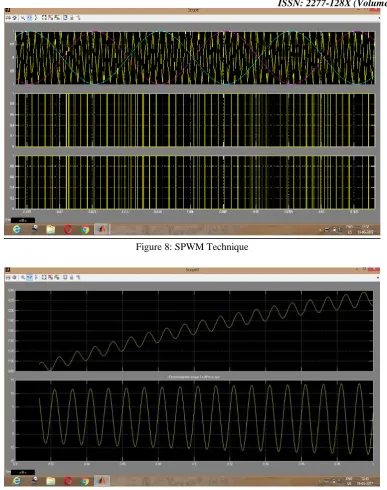Click the Scope2 window title bar
Image resolution: width=387 pixels, height=490 pixels.
pyautogui.click(x=192, y=270)
